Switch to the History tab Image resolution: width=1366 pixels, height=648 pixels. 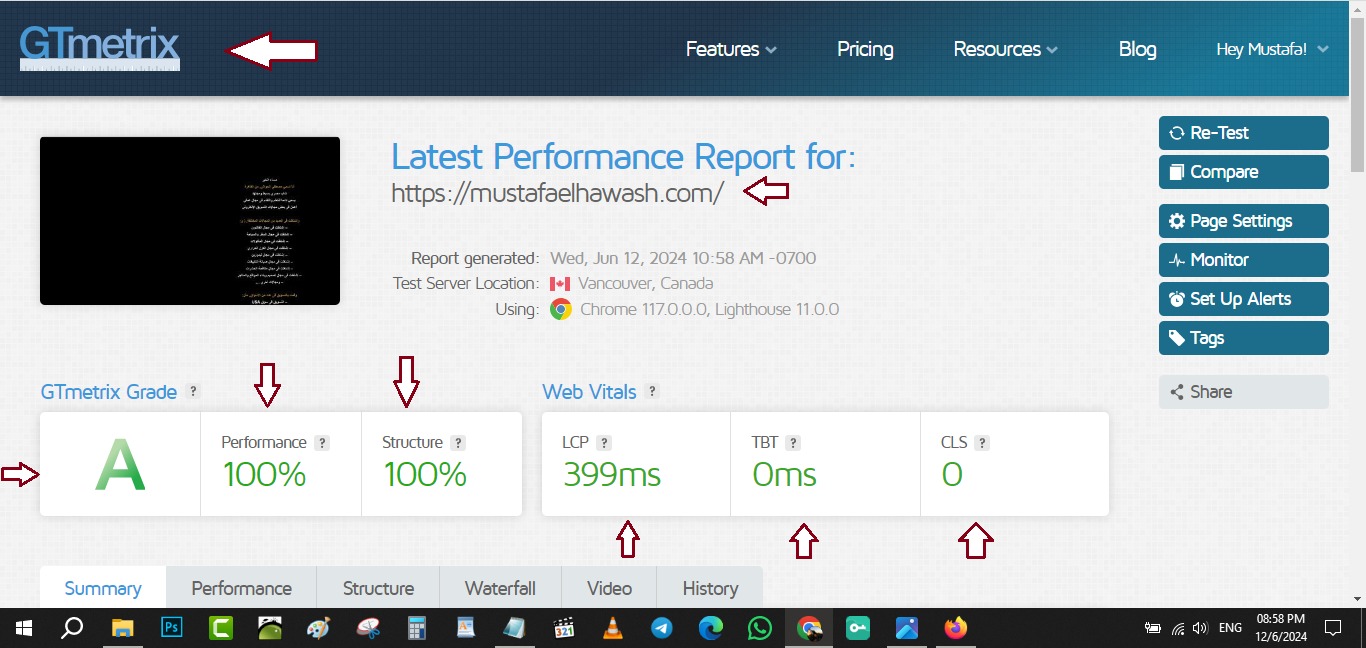pyautogui.click(x=710, y=588)
